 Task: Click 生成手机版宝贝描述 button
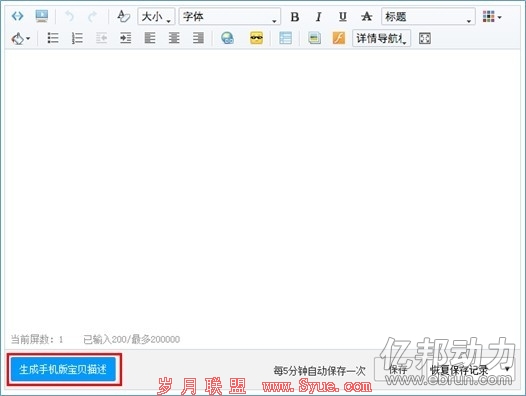point(63,369)
